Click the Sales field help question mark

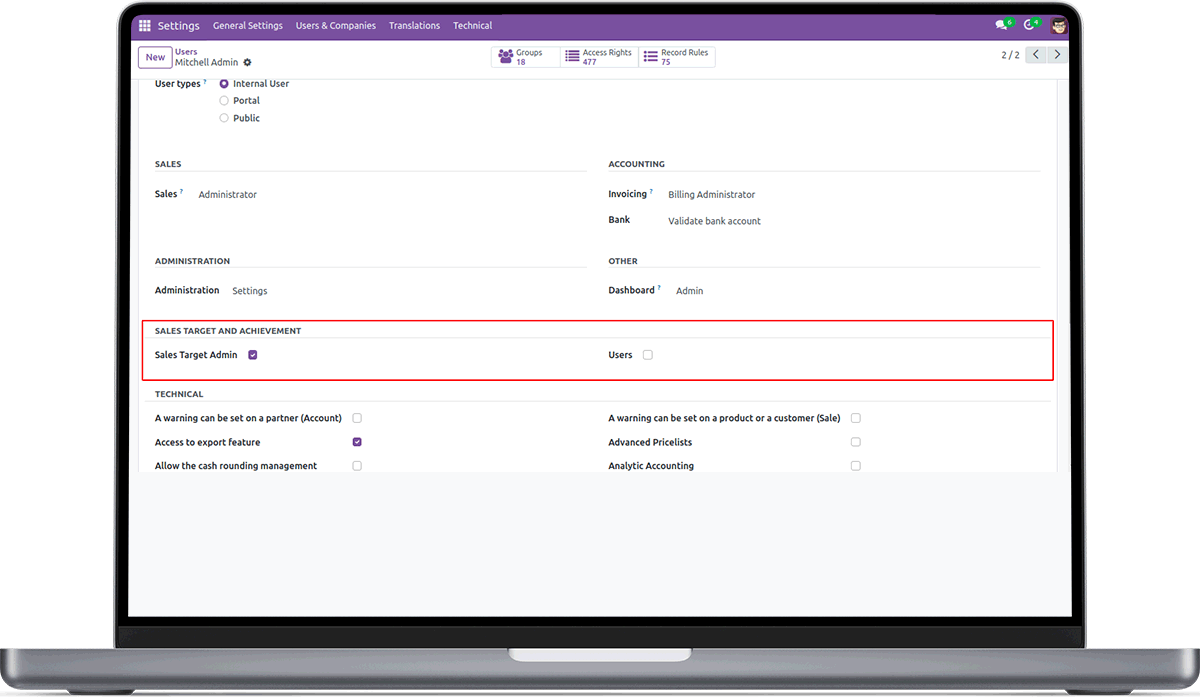(181, 192)
